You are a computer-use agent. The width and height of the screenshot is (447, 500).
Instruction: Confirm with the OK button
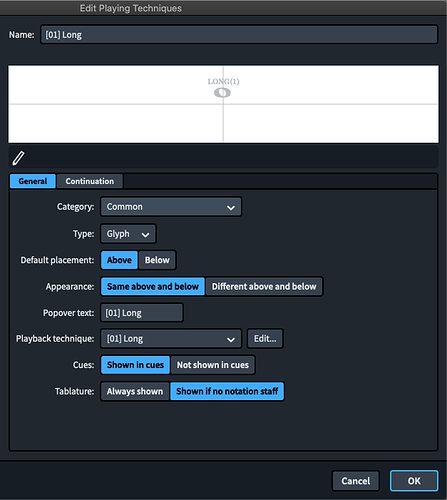[x=414, y=481]
